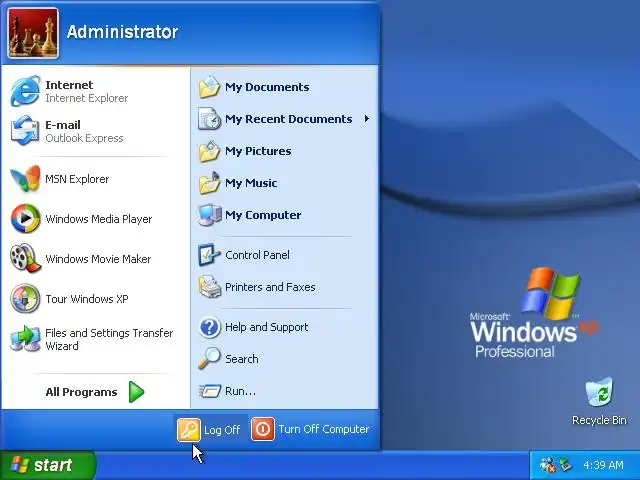Open the 'All Programs' label
This screenshot has width=640, height=480.
81,392
